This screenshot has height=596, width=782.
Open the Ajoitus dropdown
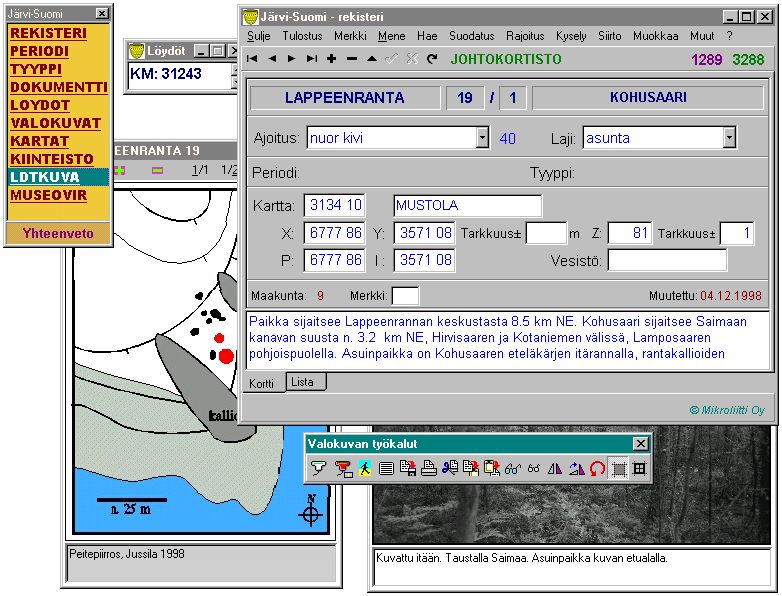click(482, 138)
